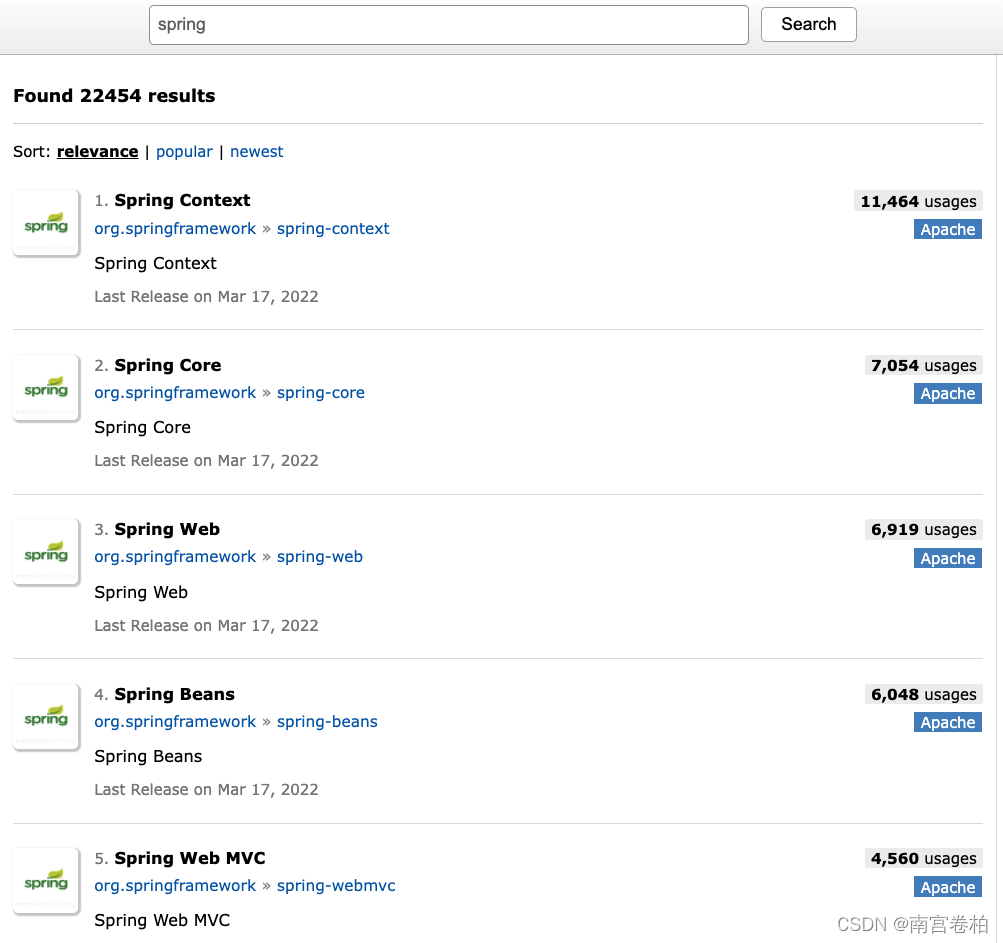The image size is (1003, 943).
Task: Click the Apache license tag for Spring Beans
Action: tap(948, 722)
